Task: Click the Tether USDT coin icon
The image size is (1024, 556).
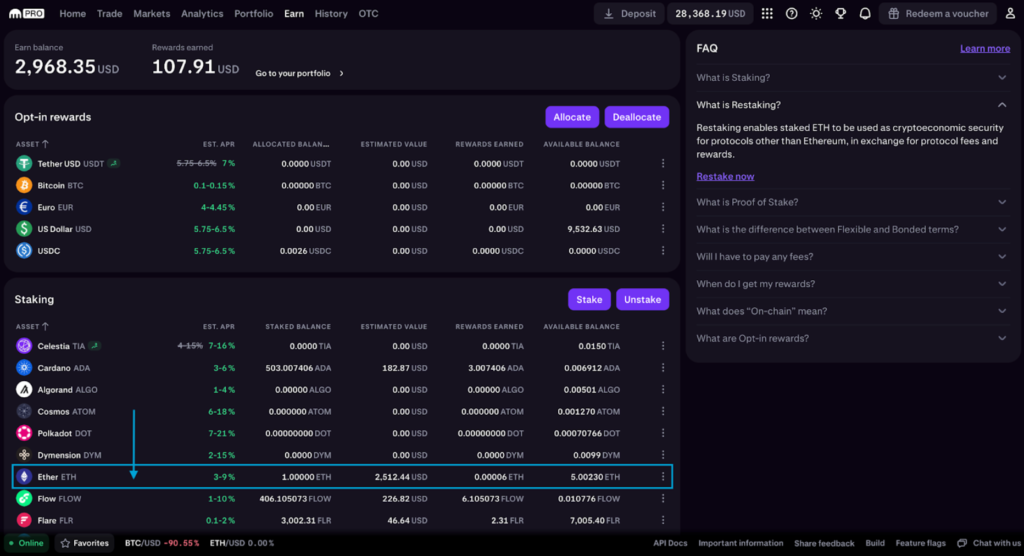Action: pyautogui.click(x=24, y=163)
